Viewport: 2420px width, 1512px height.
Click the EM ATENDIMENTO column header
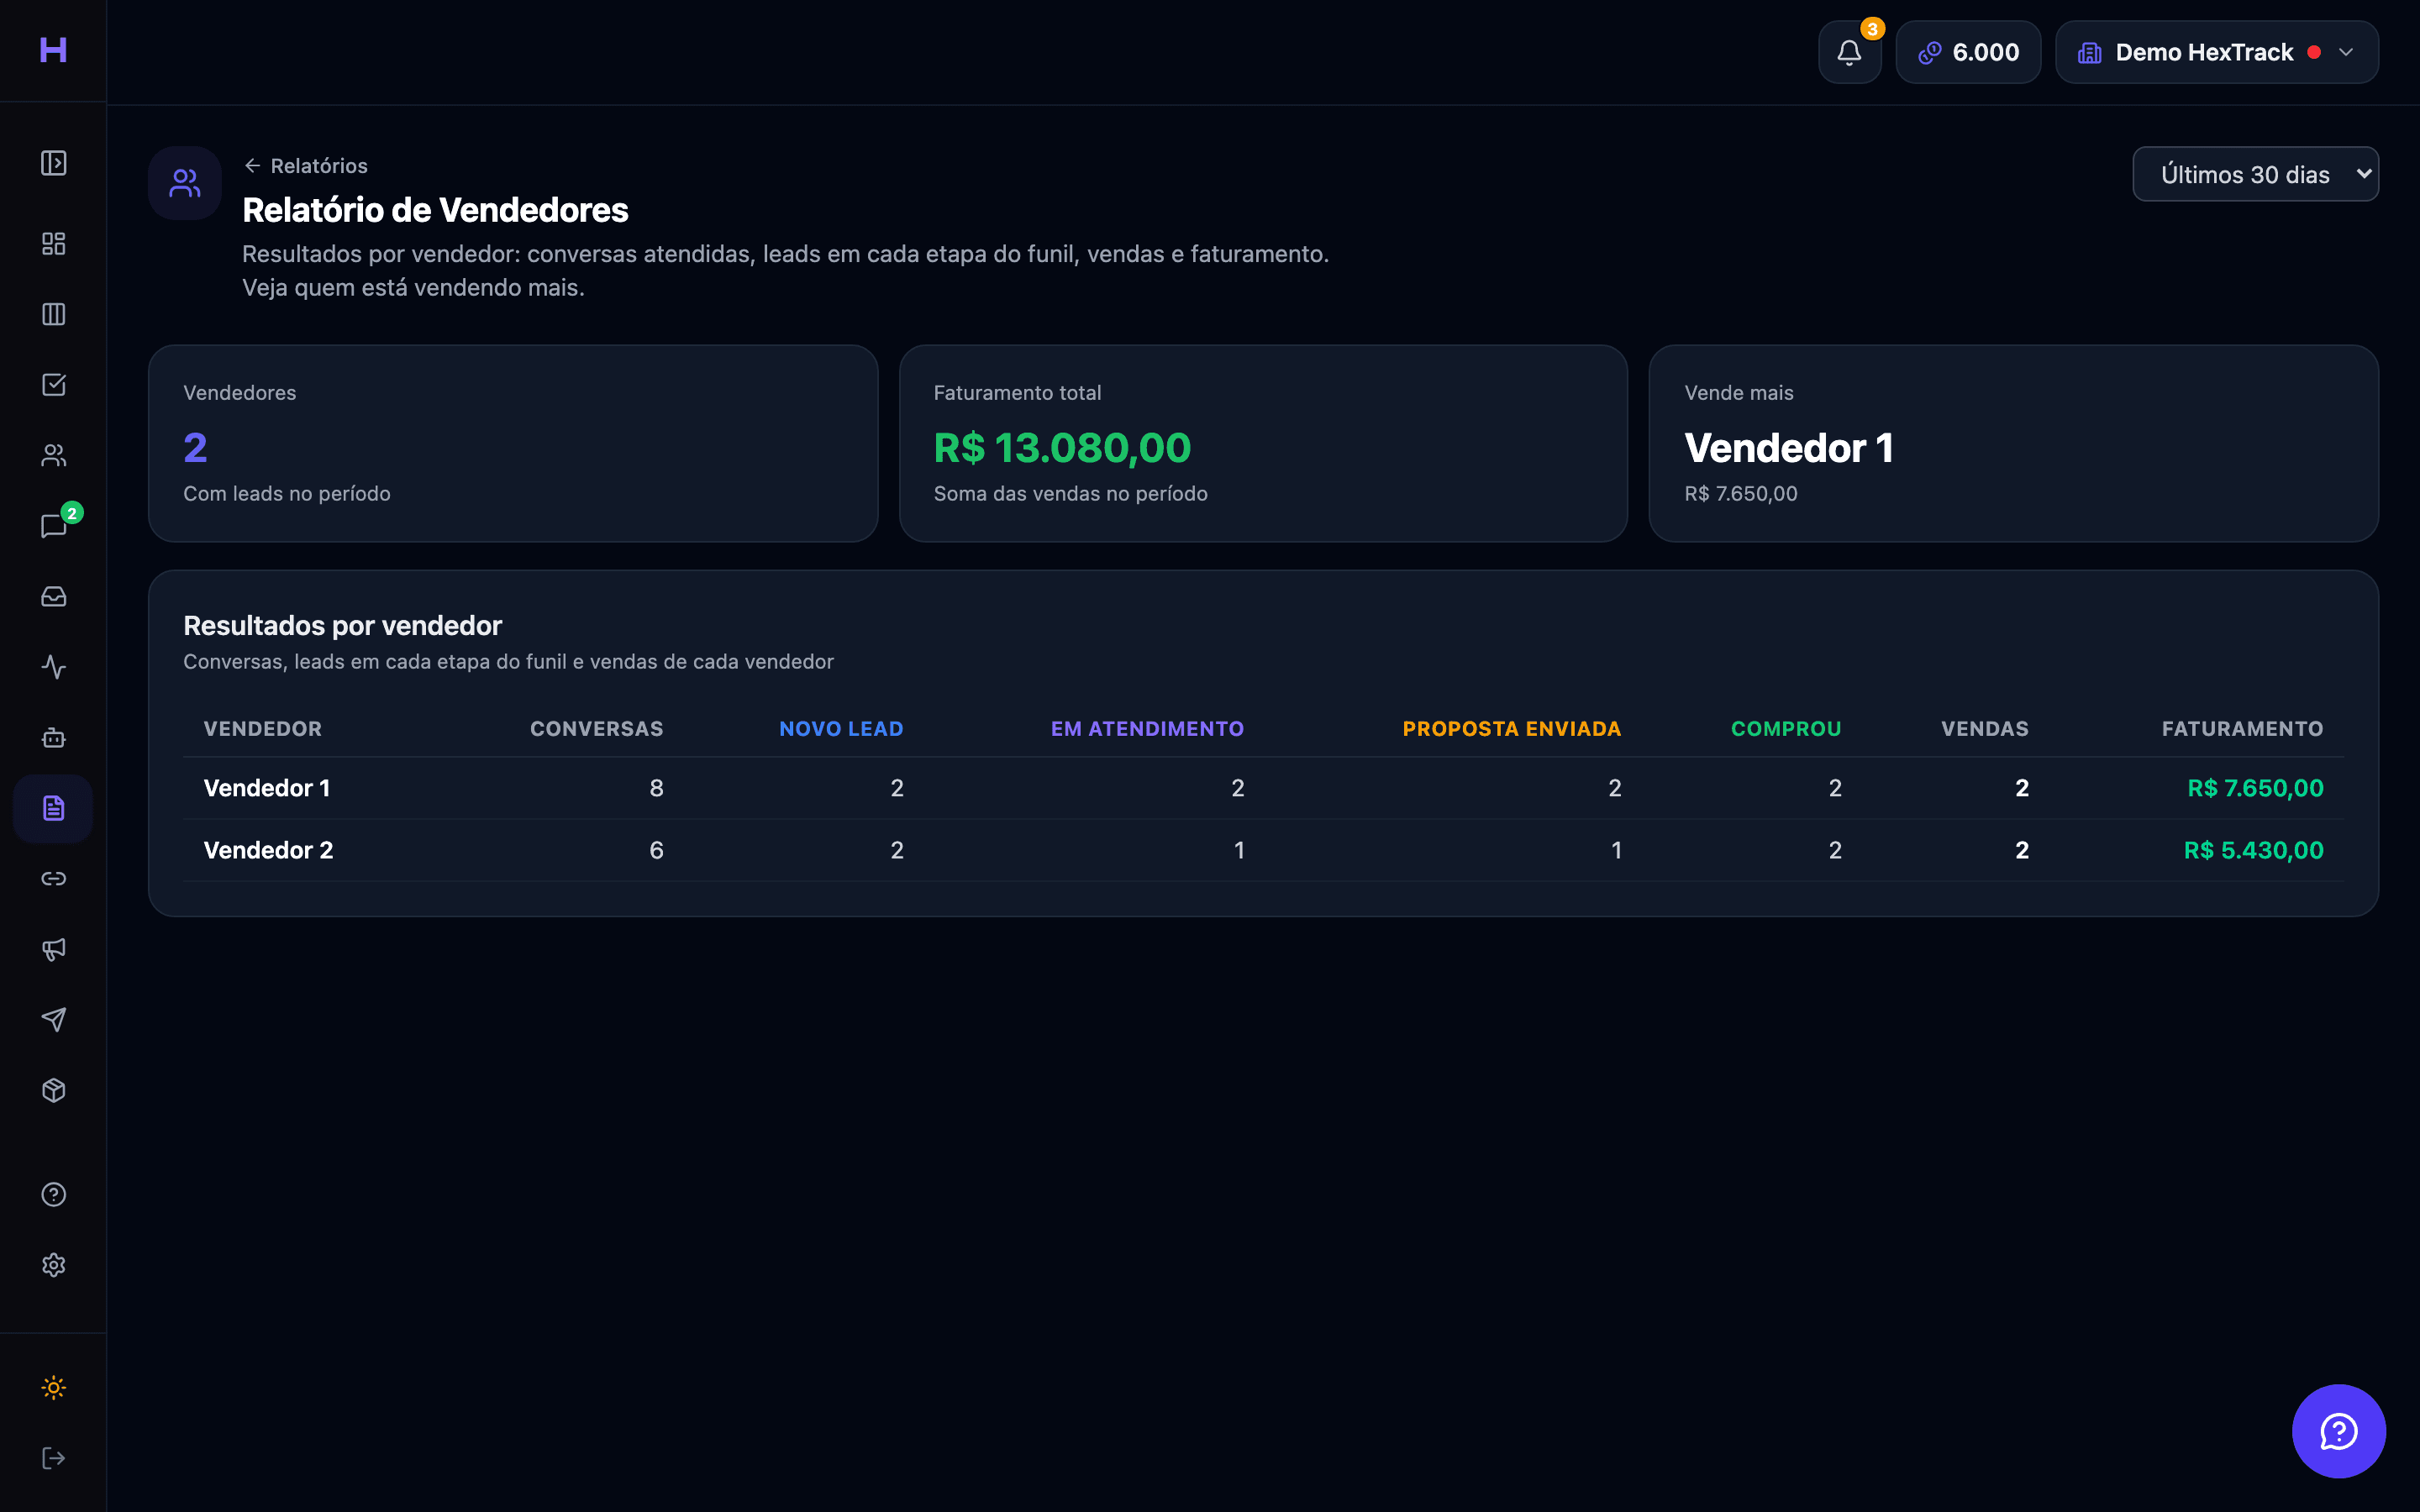pos(1147,729)
